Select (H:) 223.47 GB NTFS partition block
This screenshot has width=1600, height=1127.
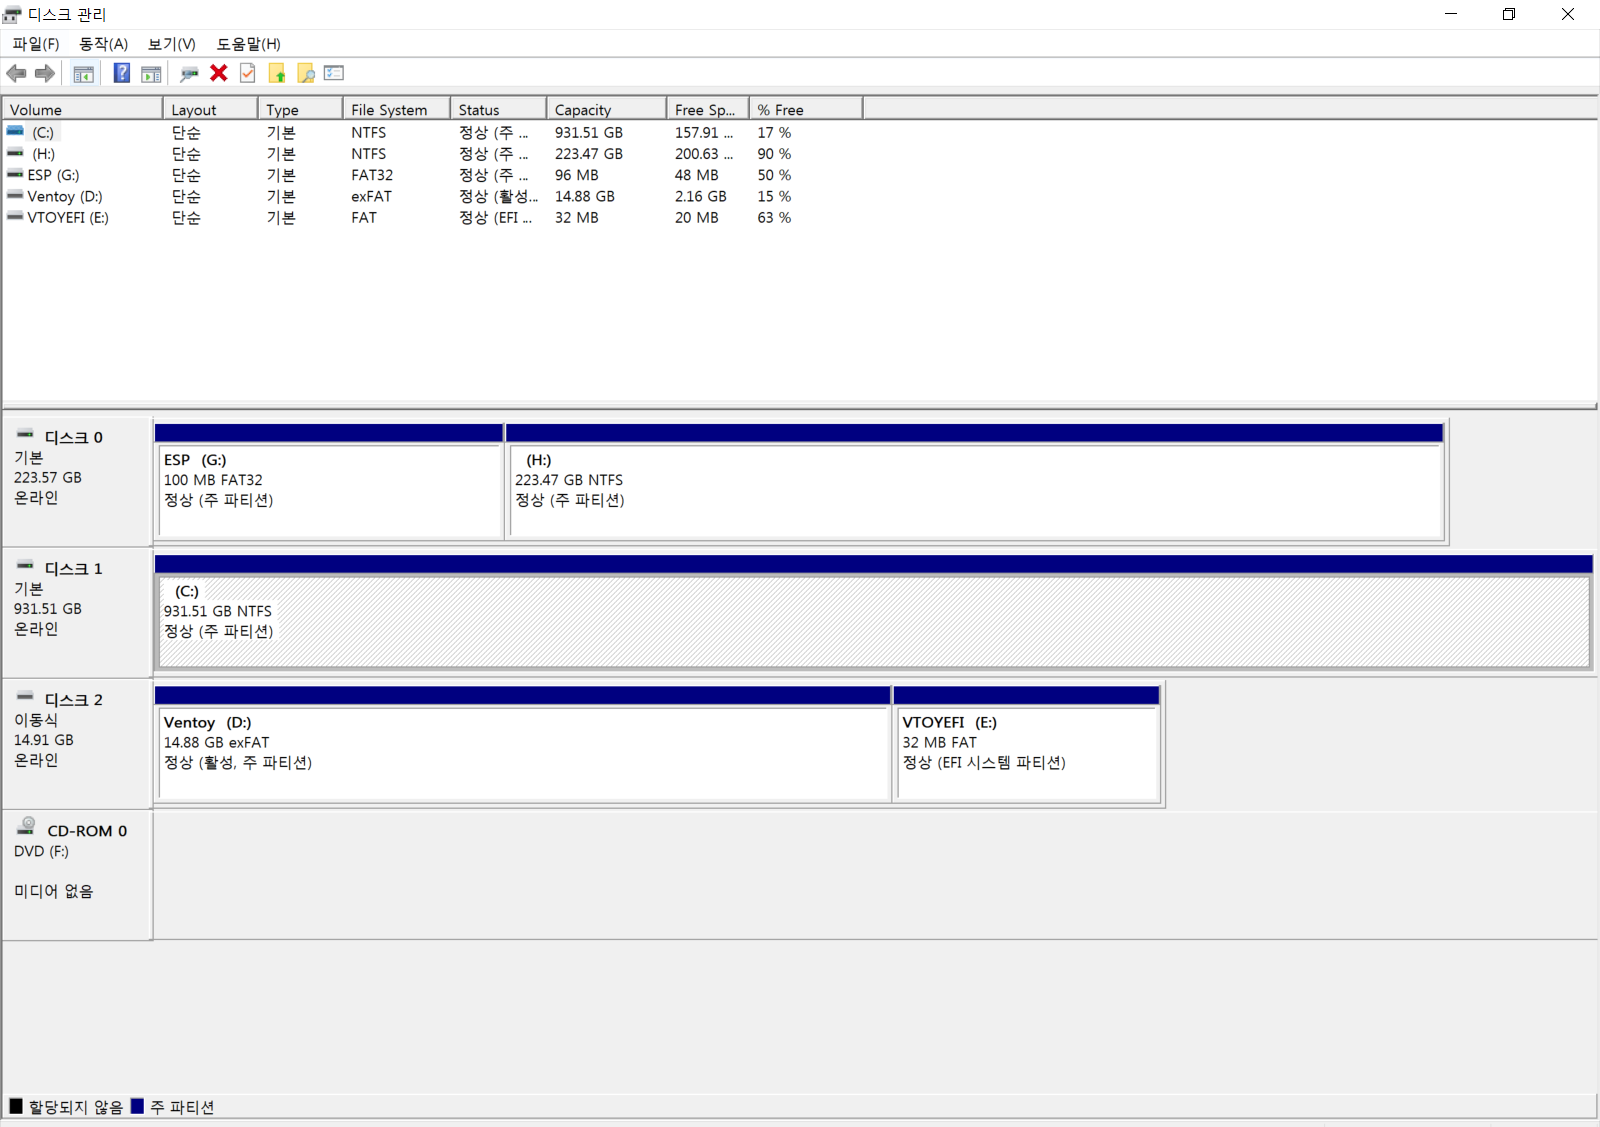[x=975, y=482]
